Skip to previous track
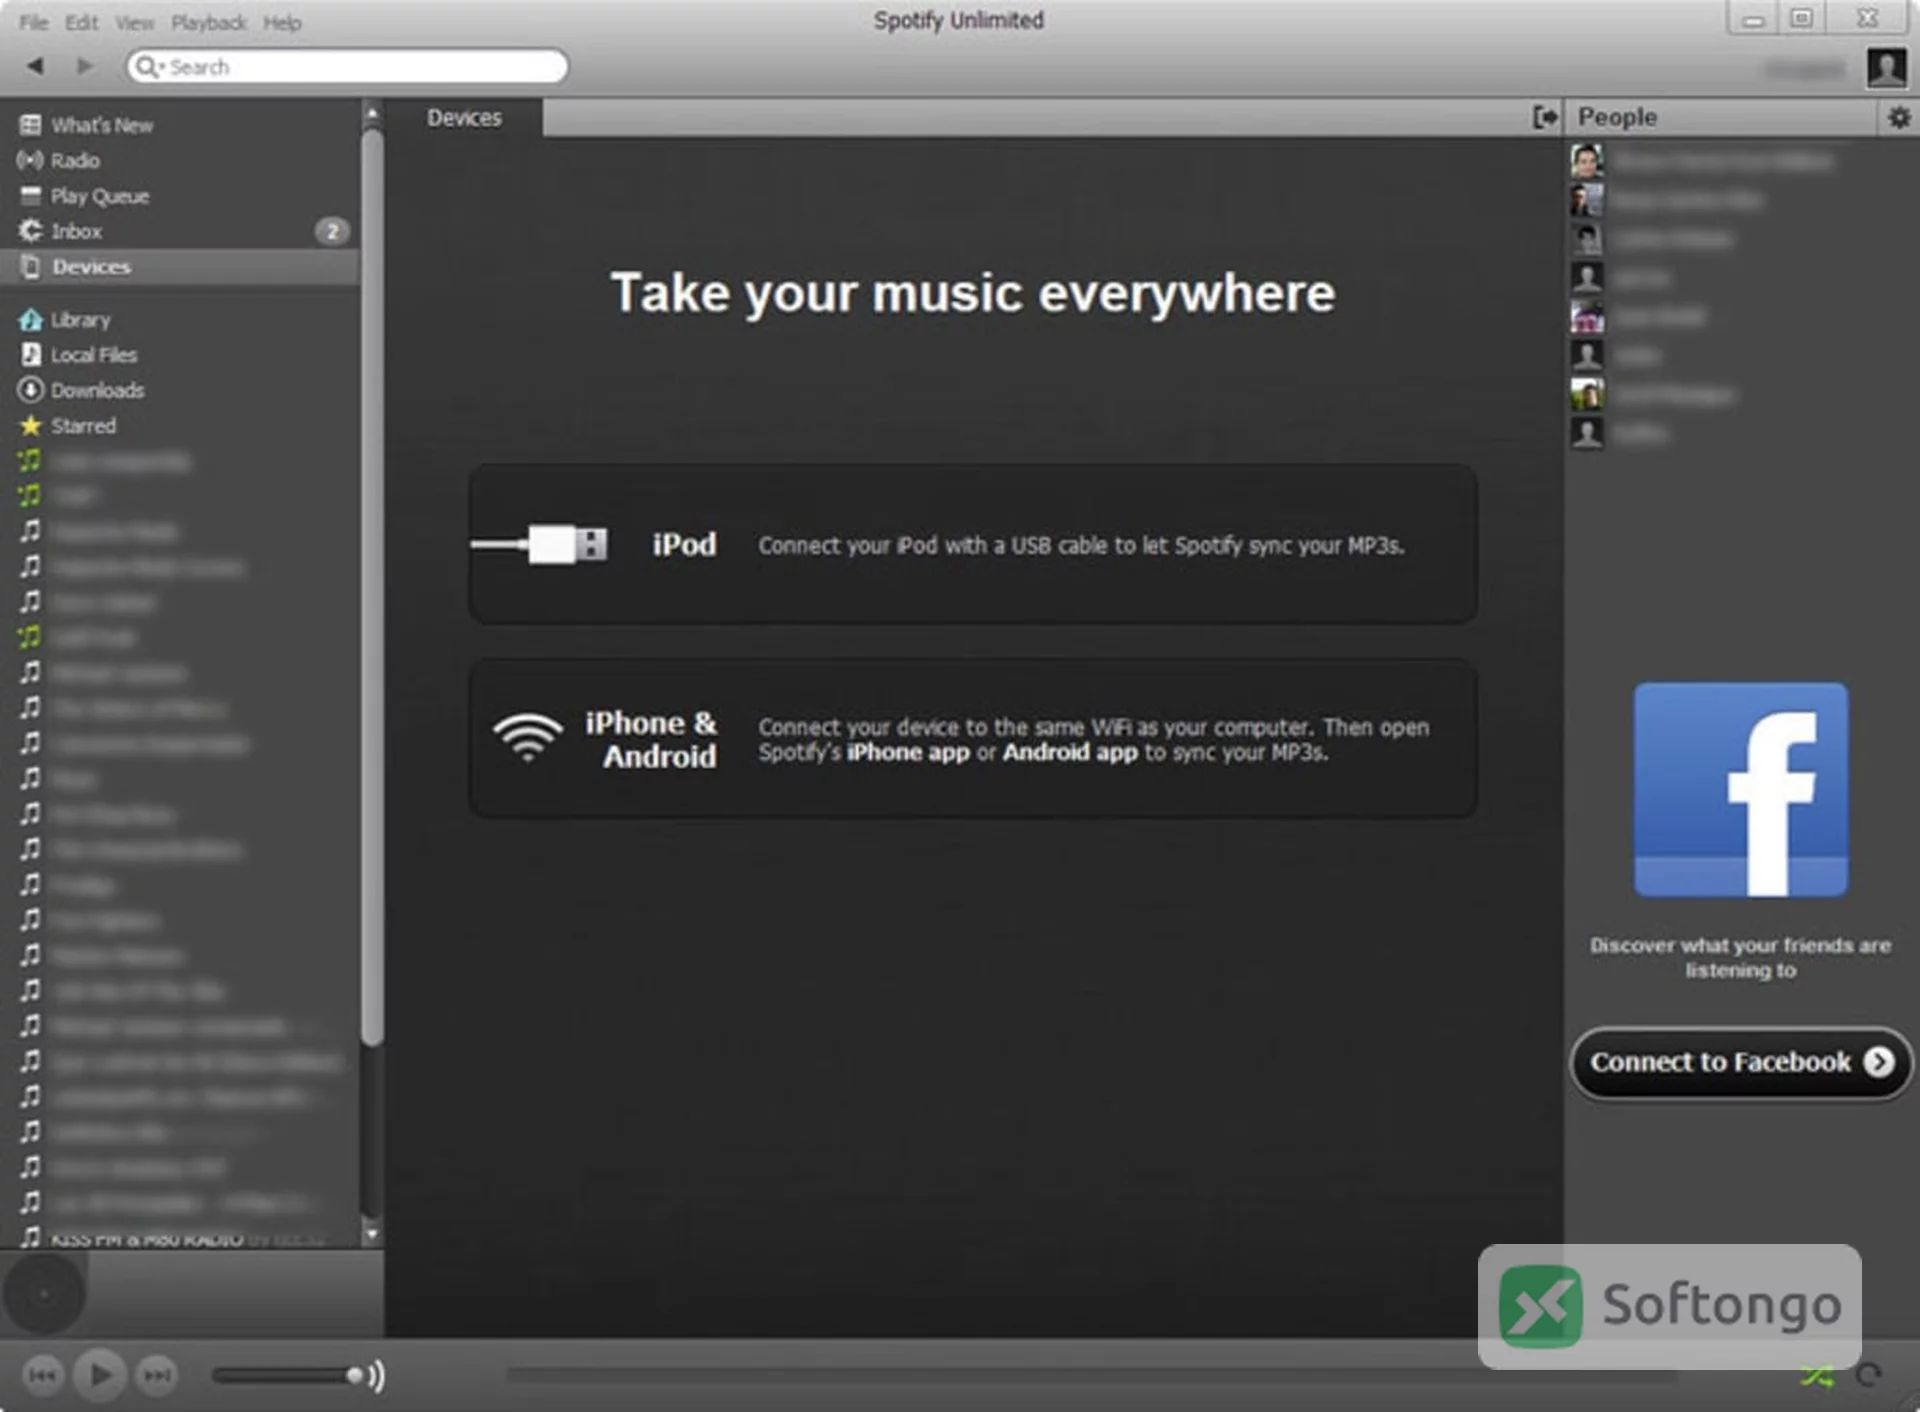This screenshot has width=1920, height=1412. 42,1376
